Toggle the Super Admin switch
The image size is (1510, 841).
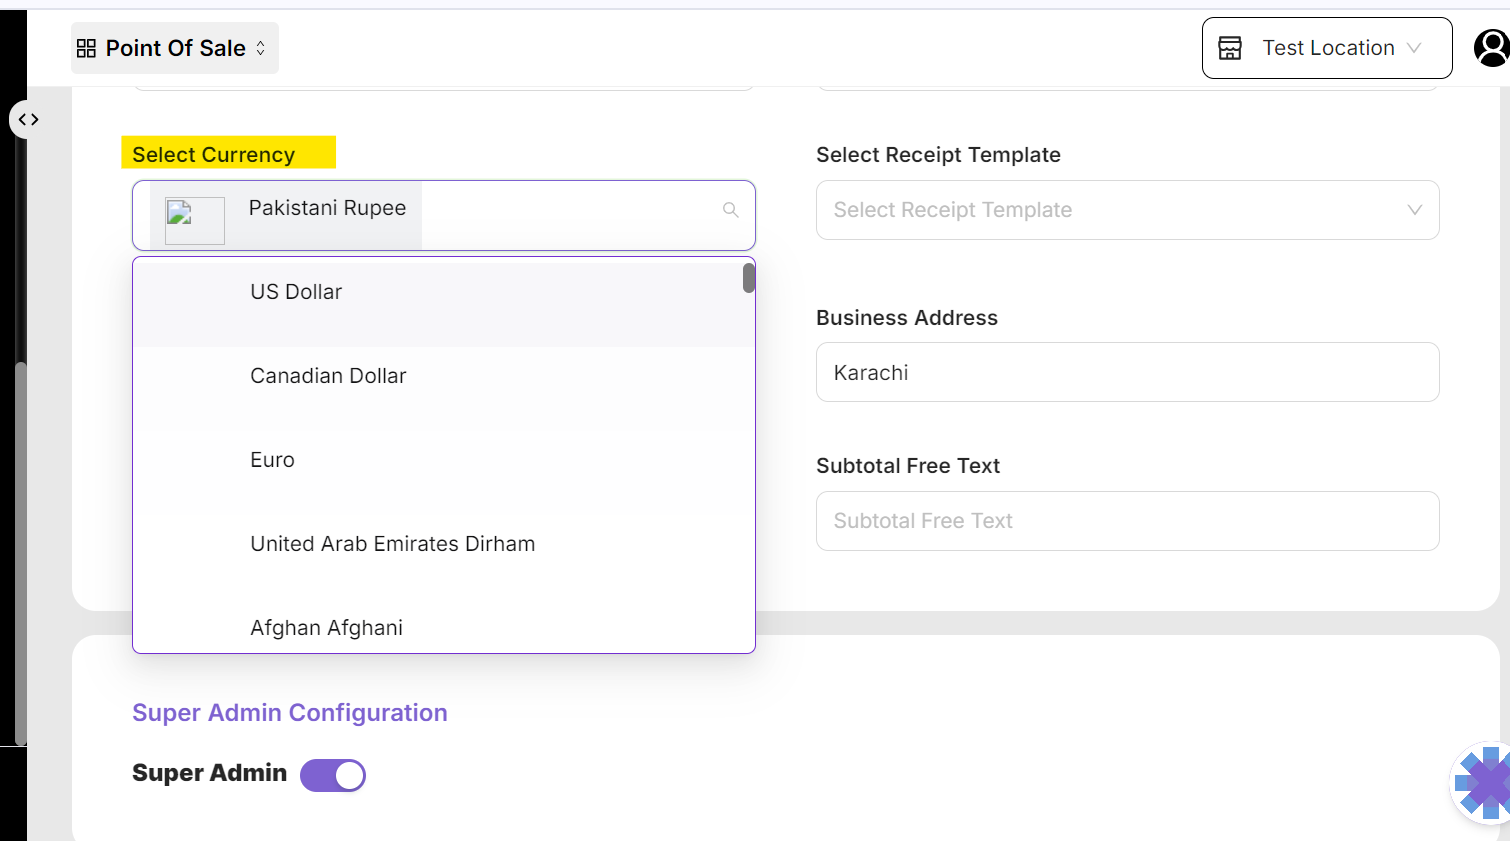pyautogui.click(x=333, y=775)
